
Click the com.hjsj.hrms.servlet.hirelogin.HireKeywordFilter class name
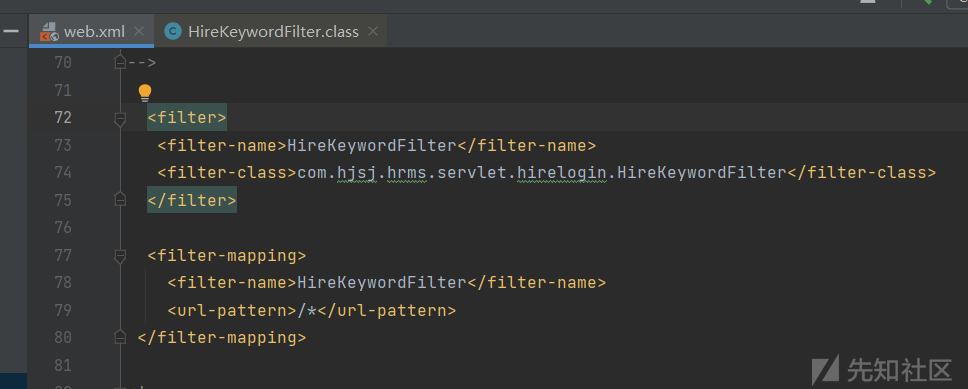[x=541, y=172]
